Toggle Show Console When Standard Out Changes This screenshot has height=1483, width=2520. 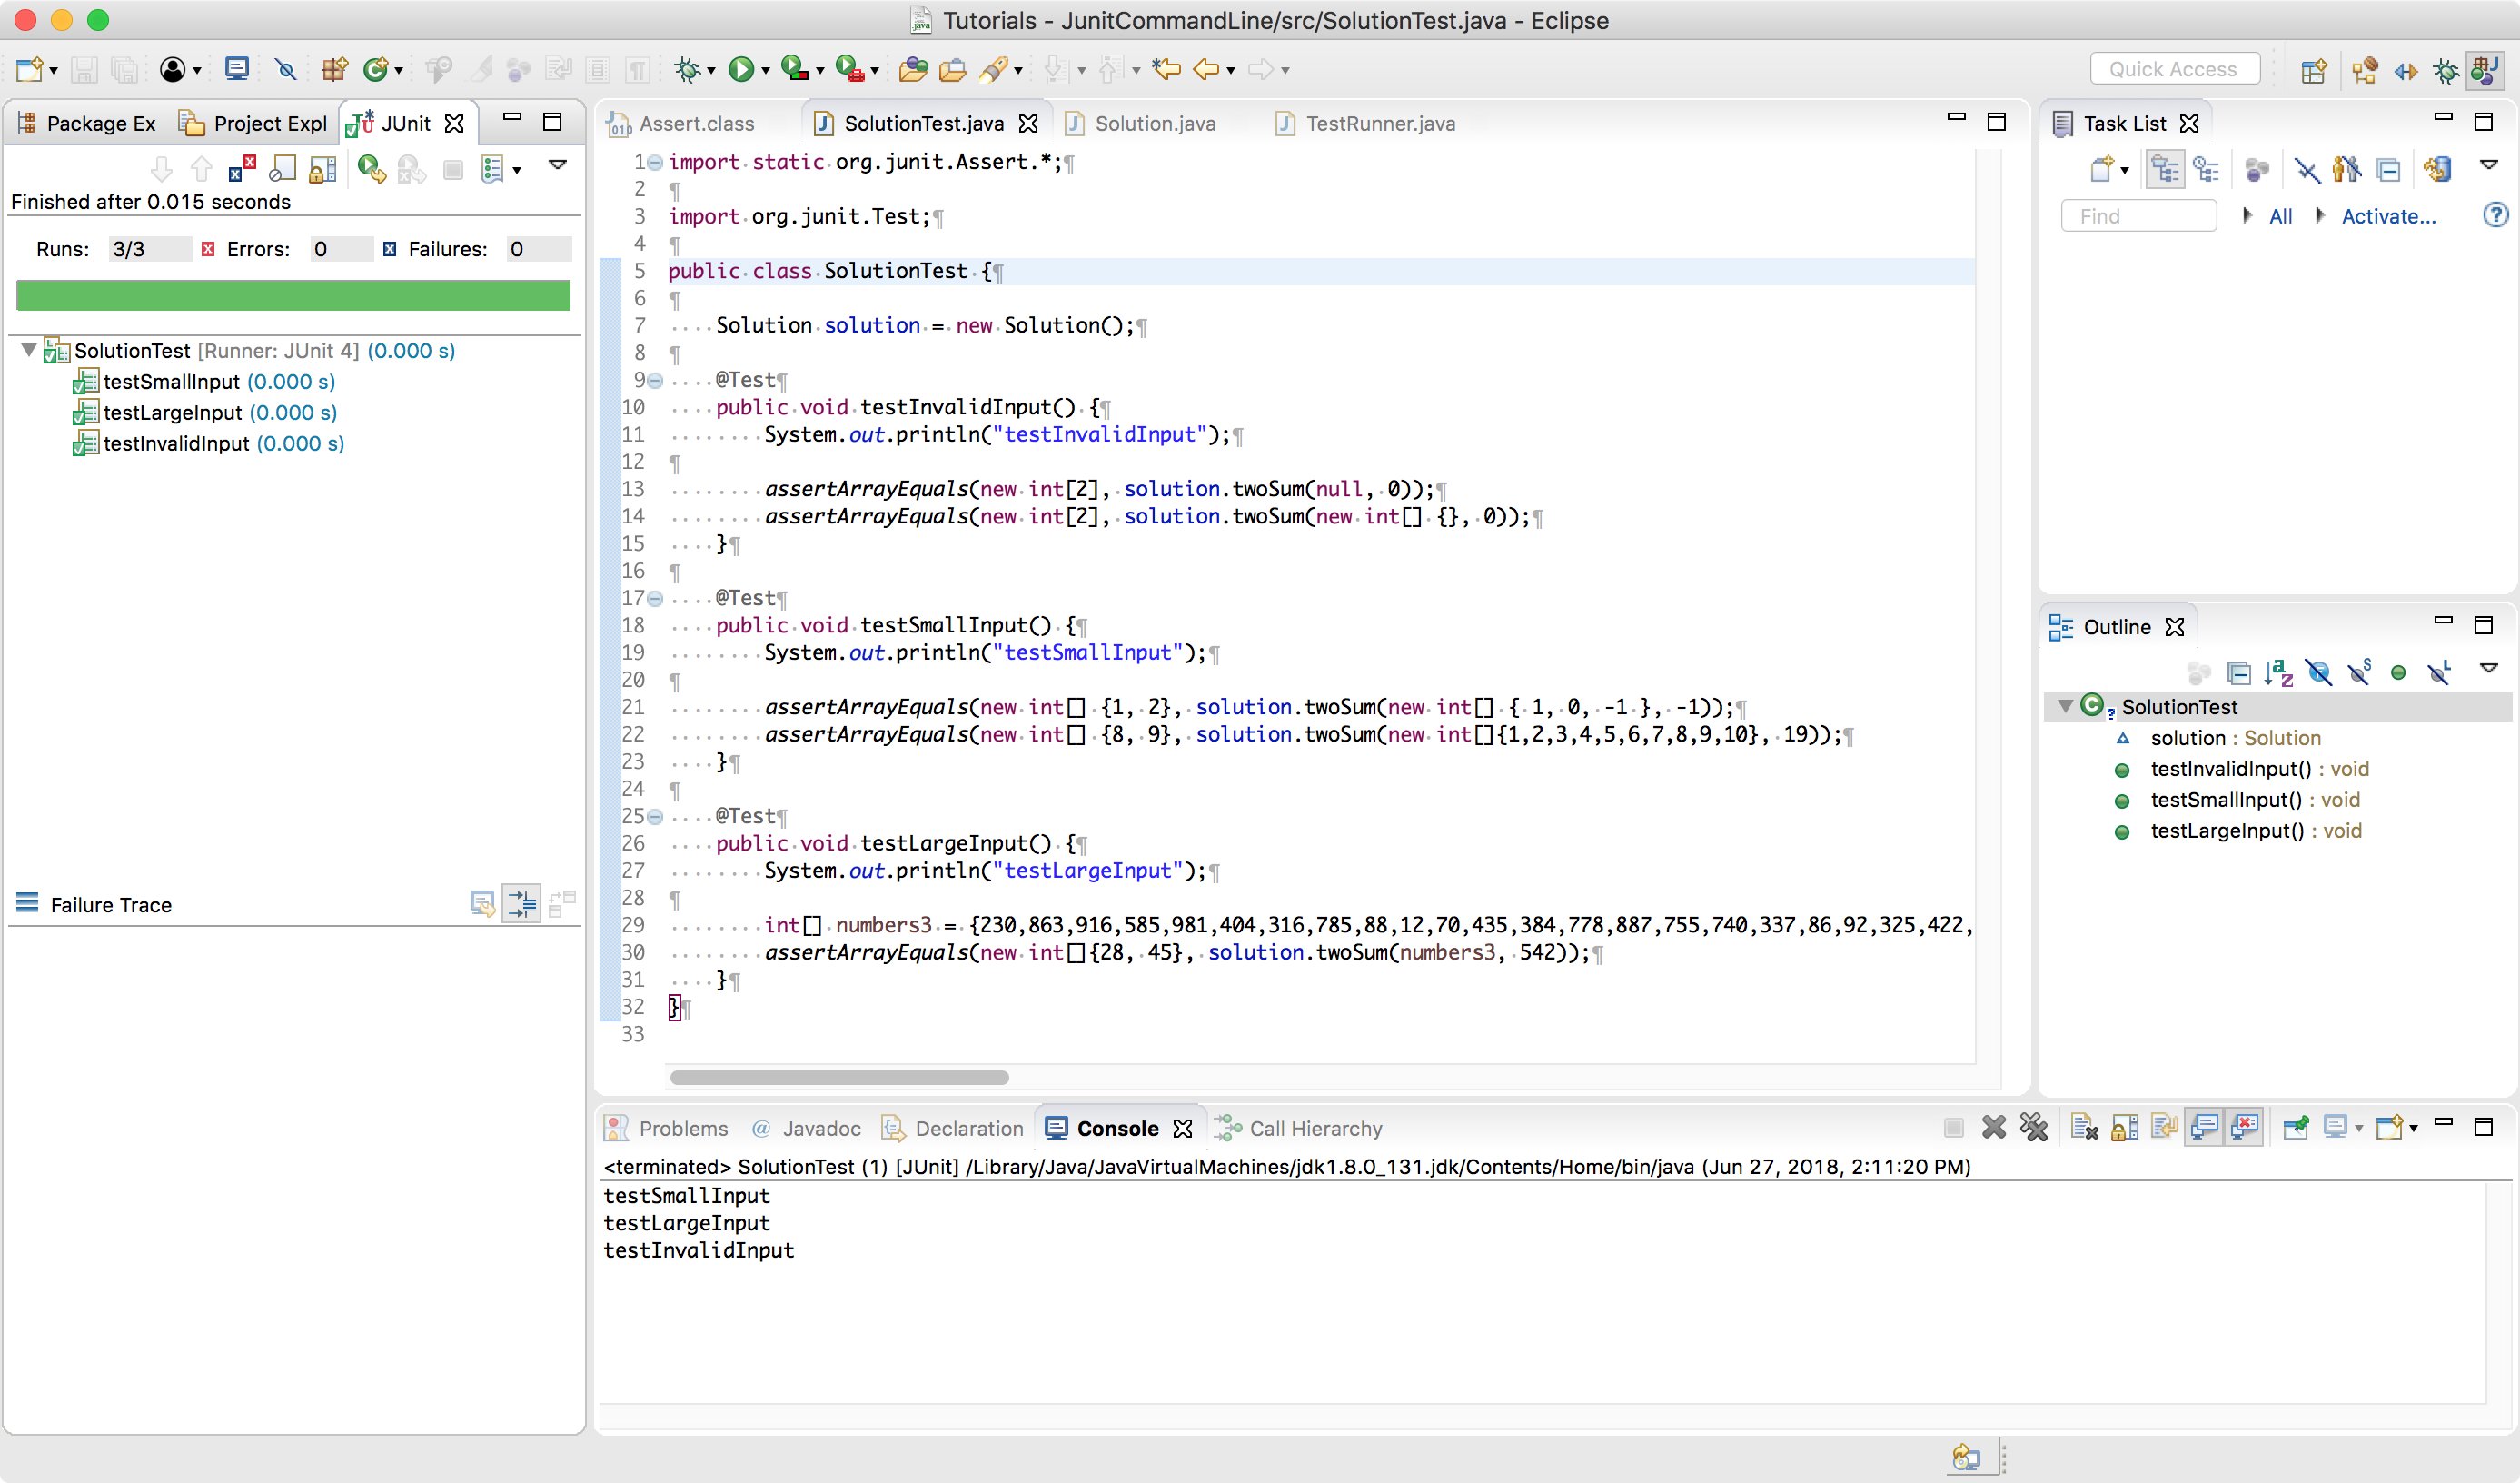coord(2204,1128)
